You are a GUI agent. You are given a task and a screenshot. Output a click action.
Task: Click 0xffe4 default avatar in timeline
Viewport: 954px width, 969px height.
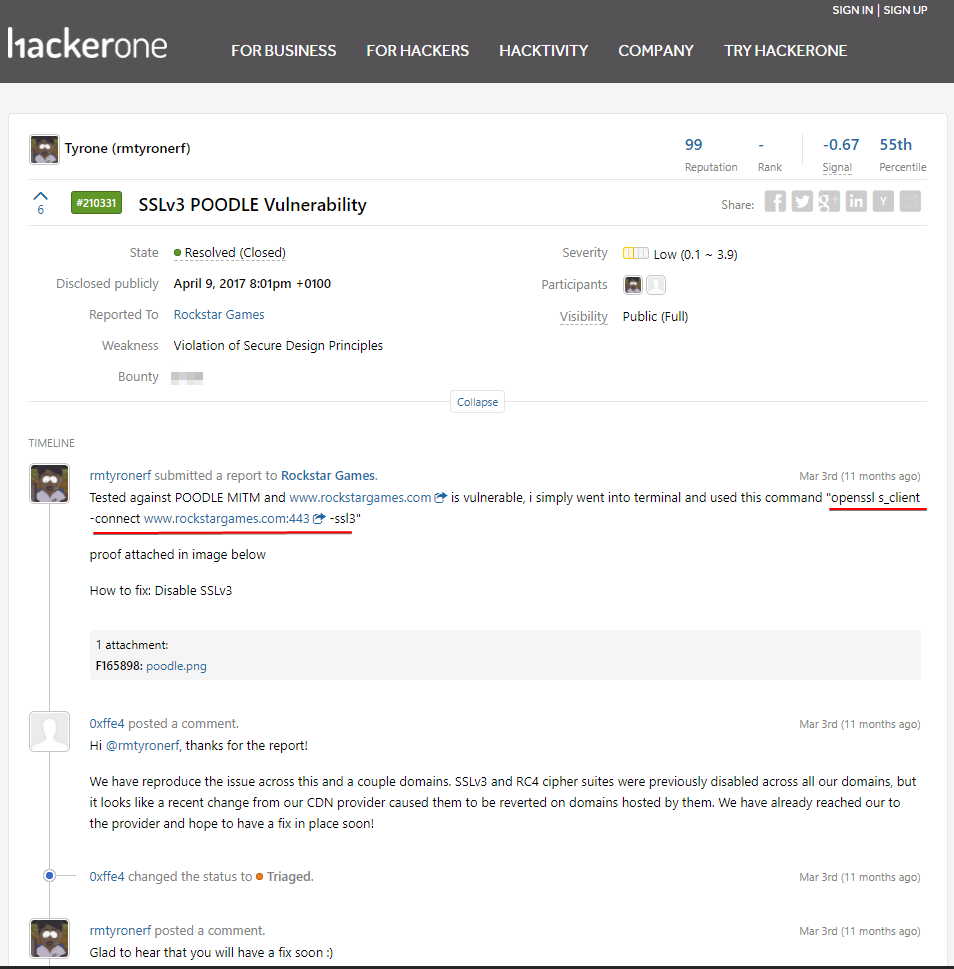click(49, 731)
